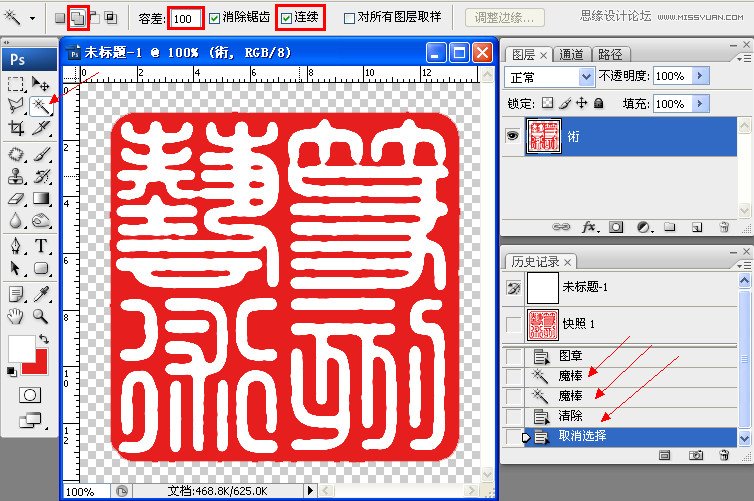This screenshot has width=754, height=501.
Task: Select the Path Selection tool
Action: tap(15, 268)
